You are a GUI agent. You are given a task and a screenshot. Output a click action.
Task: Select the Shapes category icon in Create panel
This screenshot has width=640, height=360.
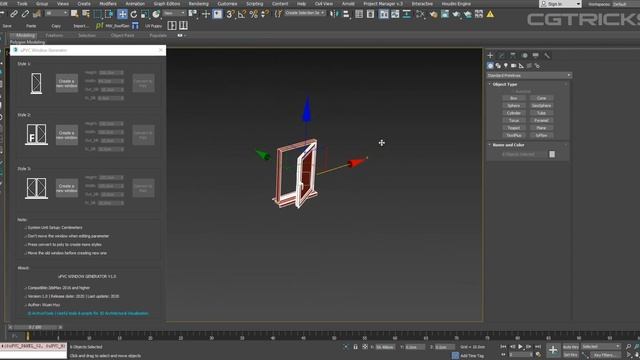click(x=498, y=66)
